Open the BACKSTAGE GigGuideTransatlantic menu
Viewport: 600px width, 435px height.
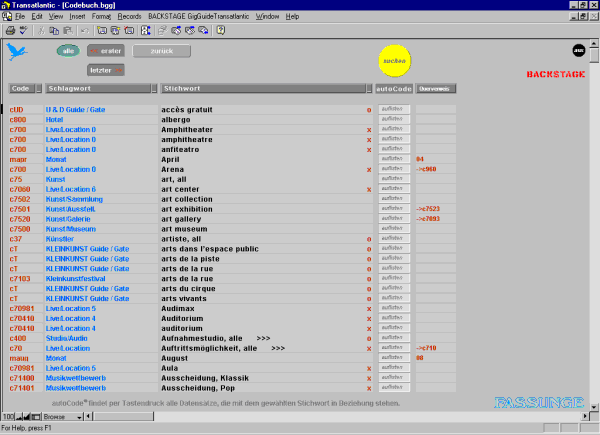click(x=199, y=17)
